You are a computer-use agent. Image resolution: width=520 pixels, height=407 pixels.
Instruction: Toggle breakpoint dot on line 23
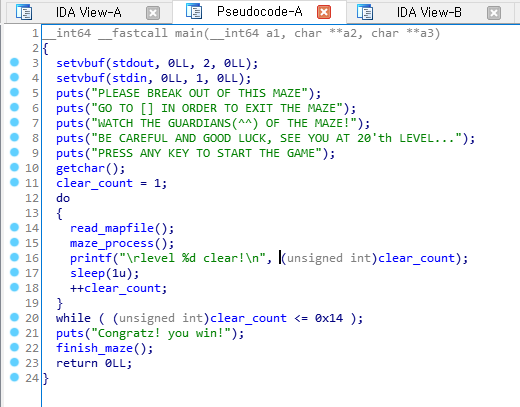tap(14, 362)
